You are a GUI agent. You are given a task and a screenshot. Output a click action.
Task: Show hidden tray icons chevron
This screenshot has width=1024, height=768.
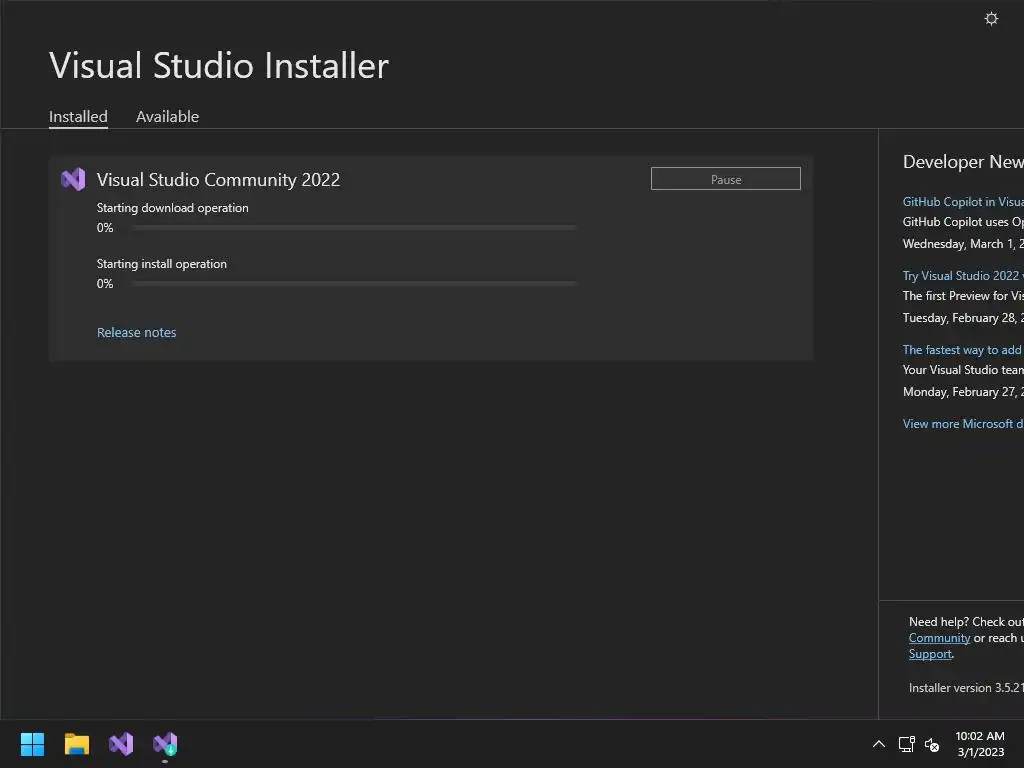click(879, 744)
